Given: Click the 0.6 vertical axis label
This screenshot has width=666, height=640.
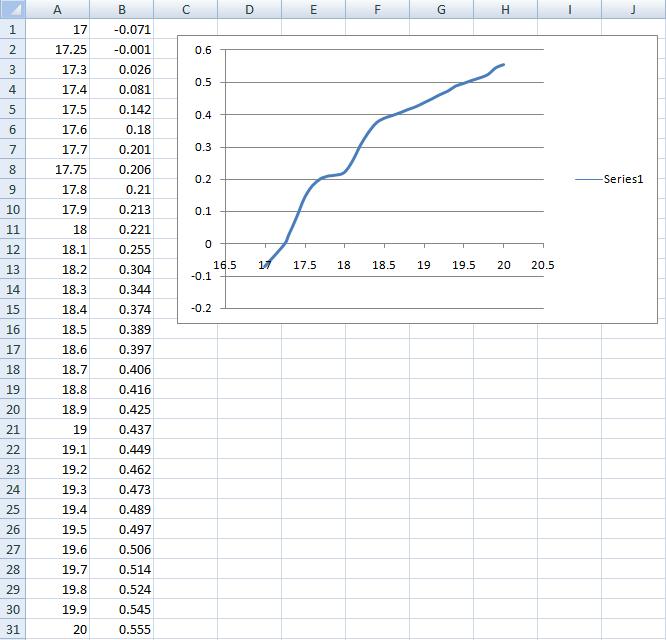Looking at the screenshot, I should tap(202, 50).
